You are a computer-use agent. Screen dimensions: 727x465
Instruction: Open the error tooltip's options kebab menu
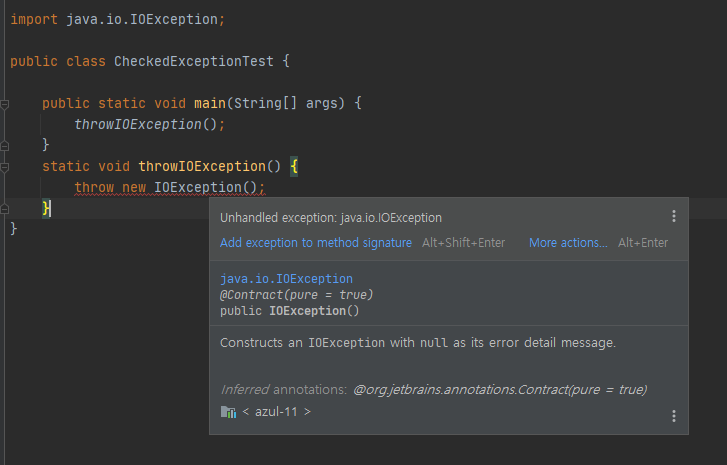point(674,216)
